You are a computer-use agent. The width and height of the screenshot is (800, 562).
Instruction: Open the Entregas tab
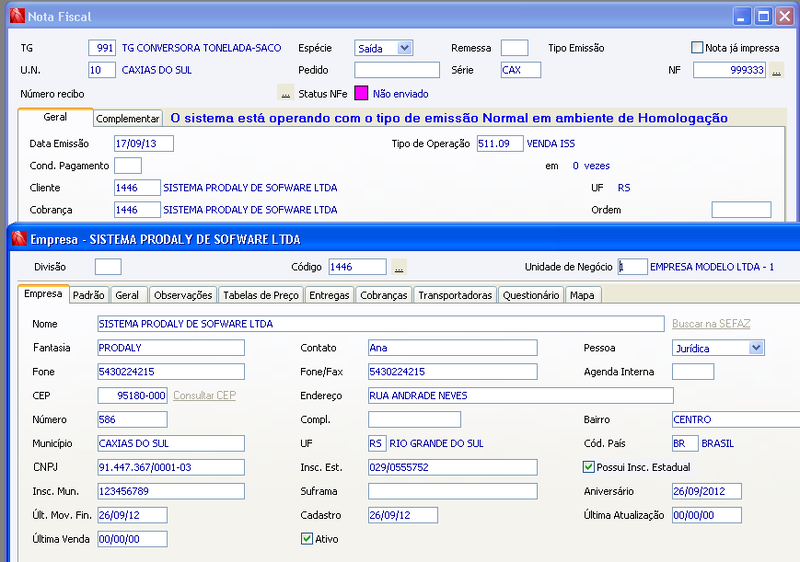click(330, 295)
